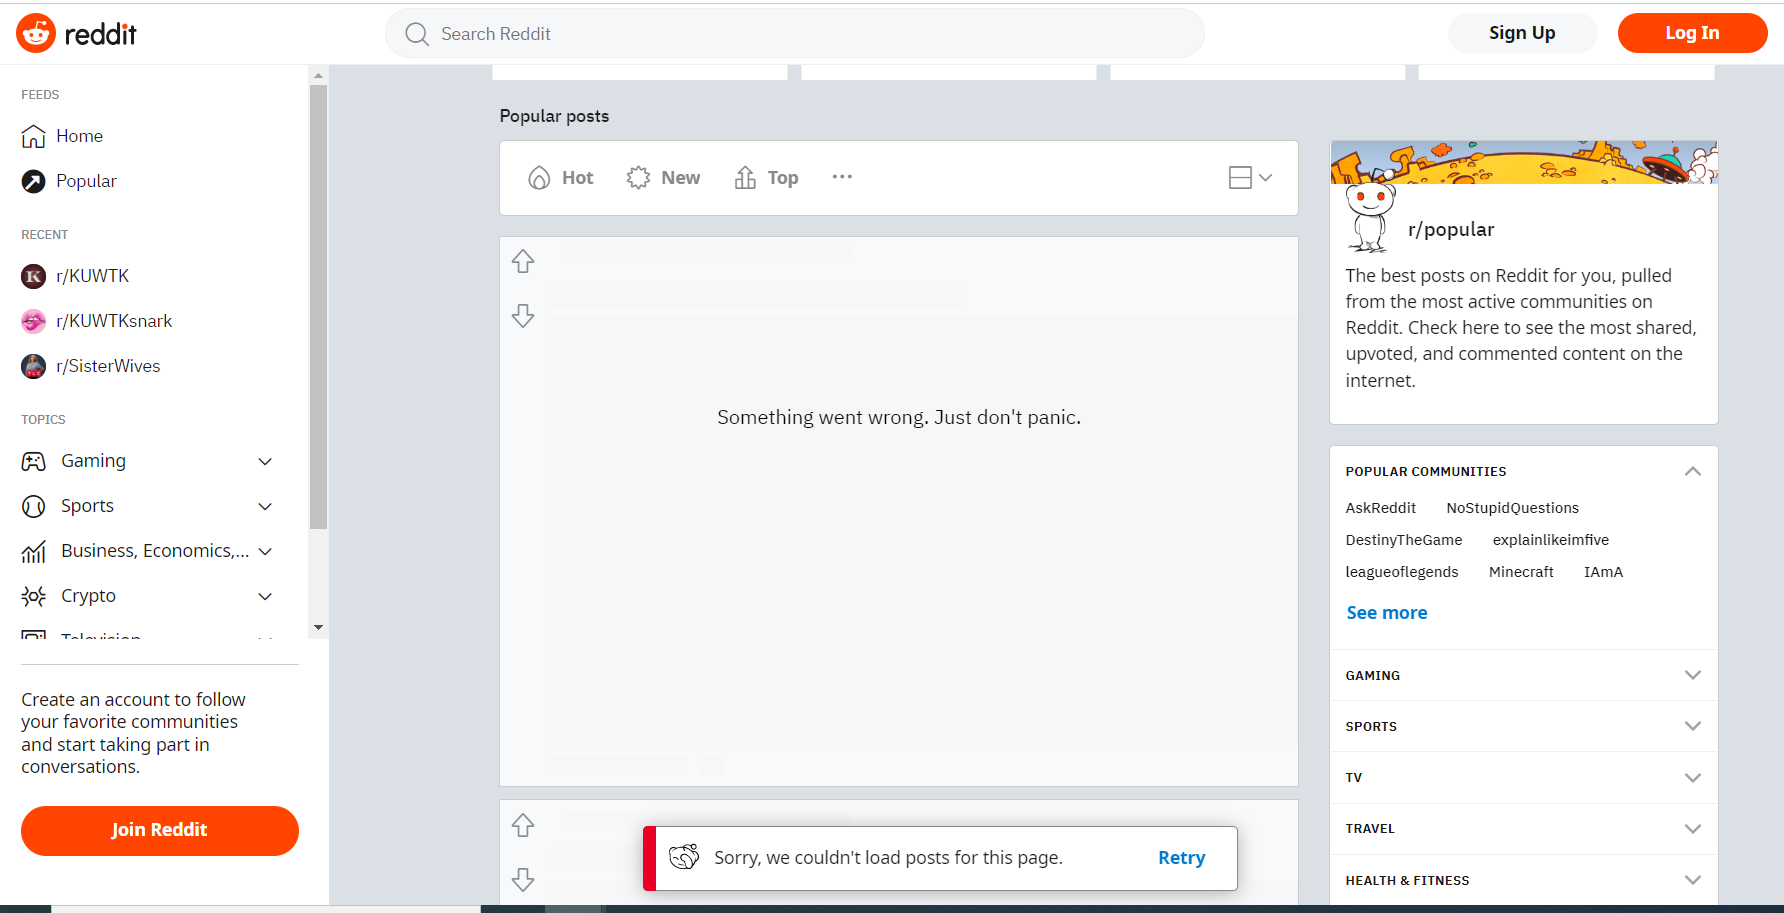The width and height of the screenshot is (1784, 913).
Task: Click the error toast Snoo icon
Action: 684,857
